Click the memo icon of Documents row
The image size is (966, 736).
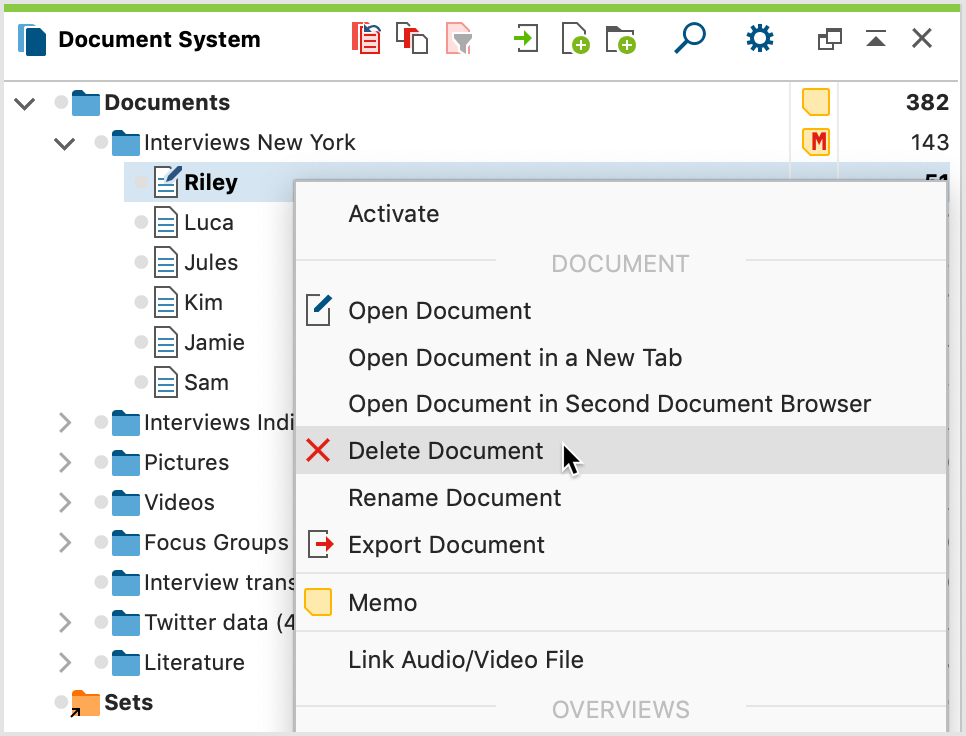815,102
